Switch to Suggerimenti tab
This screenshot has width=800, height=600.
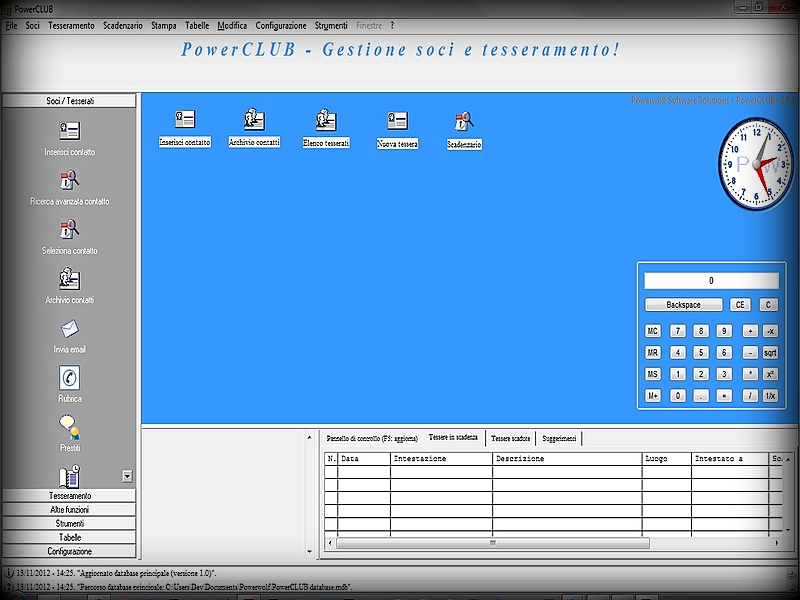pos(559,438)
